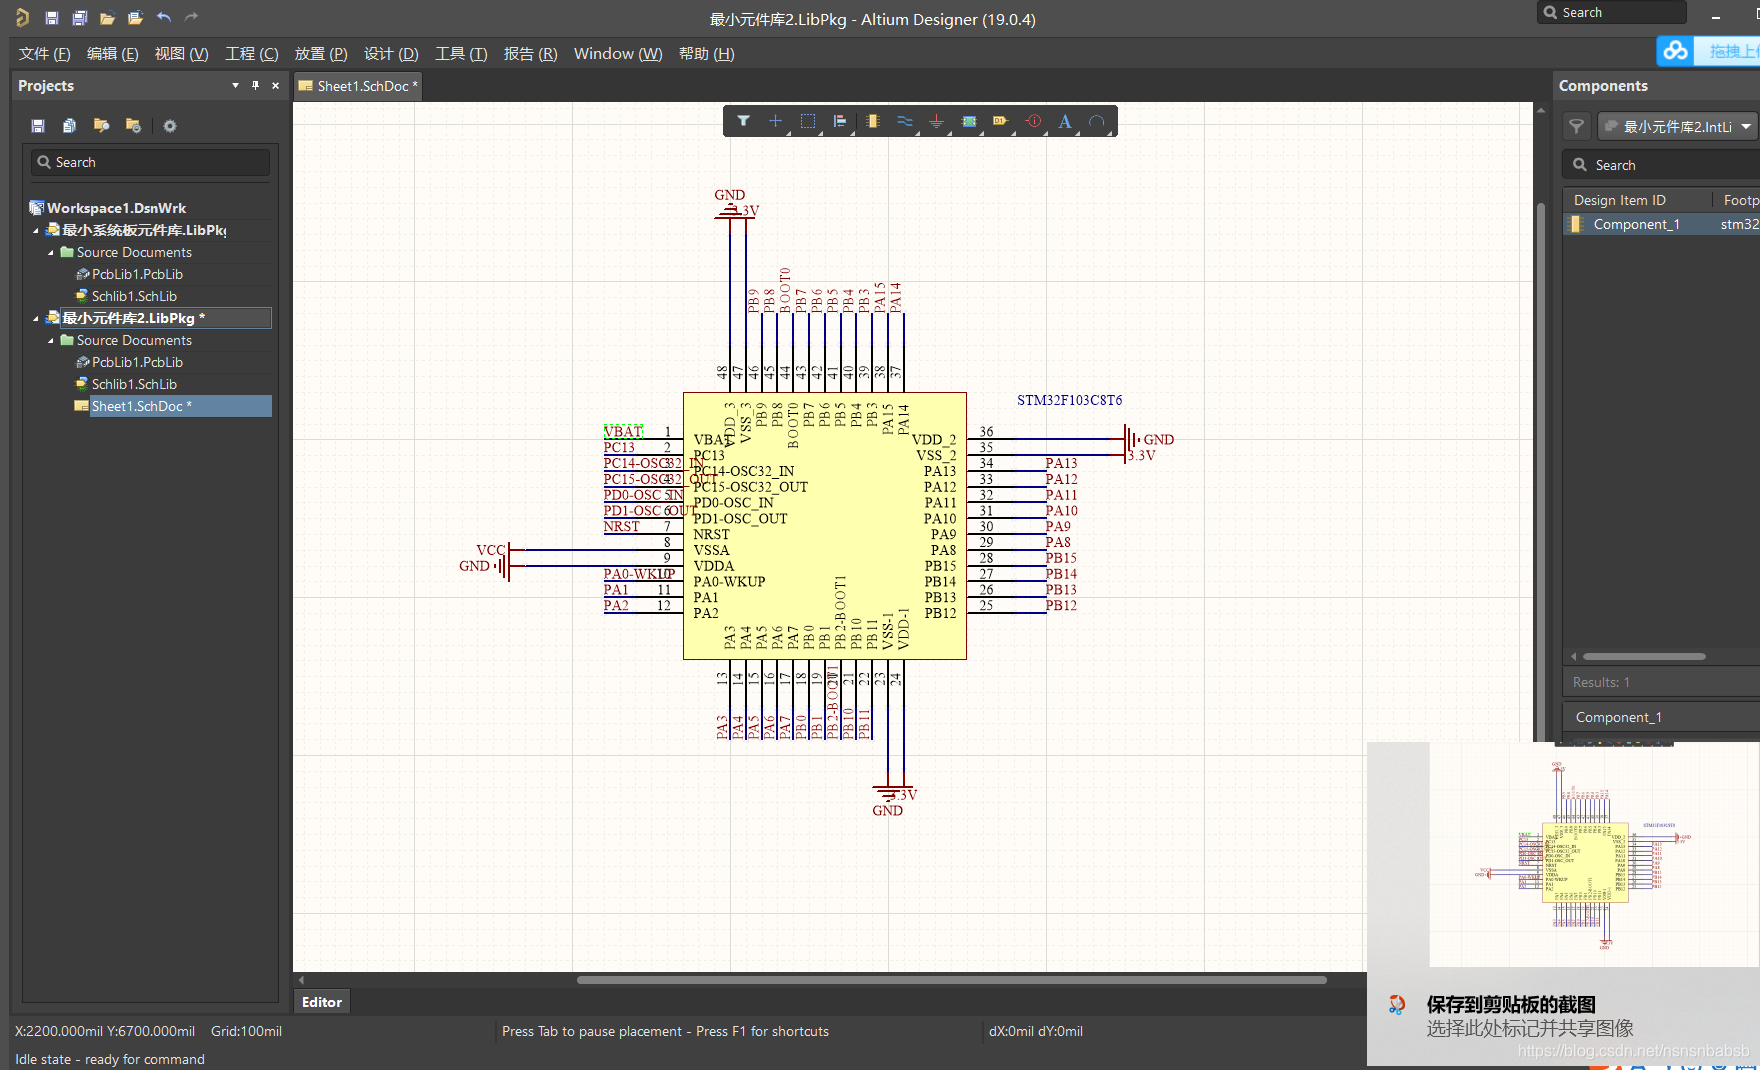Image resolution: width=1760 pixels, height=1070 pixels.
Task: Open the Window (W) menu
Action: [x=618, y=54]
